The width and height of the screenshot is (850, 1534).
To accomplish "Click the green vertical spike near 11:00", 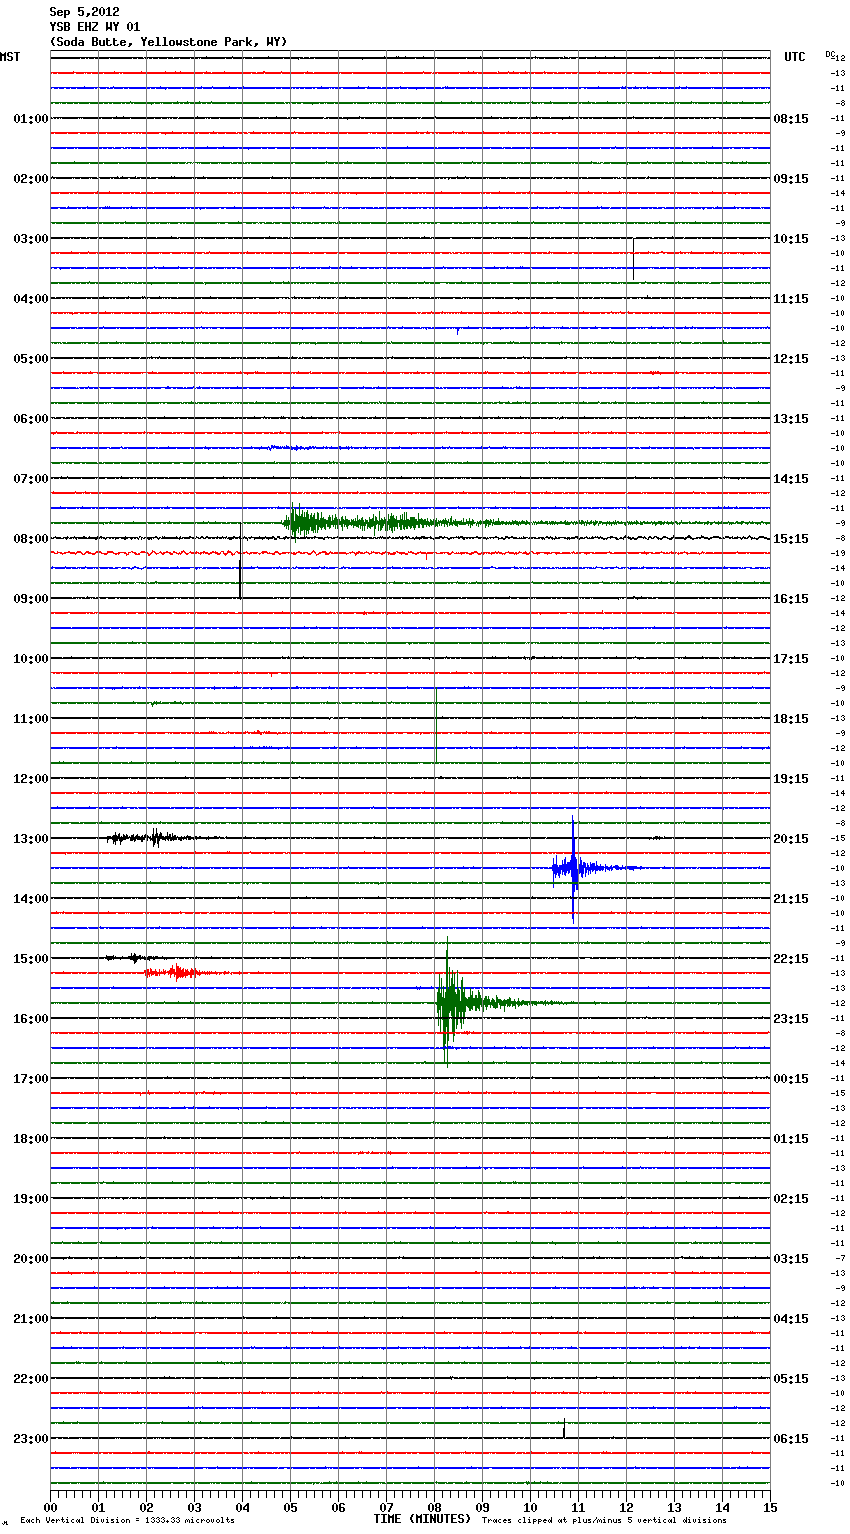I will point(435,725).
